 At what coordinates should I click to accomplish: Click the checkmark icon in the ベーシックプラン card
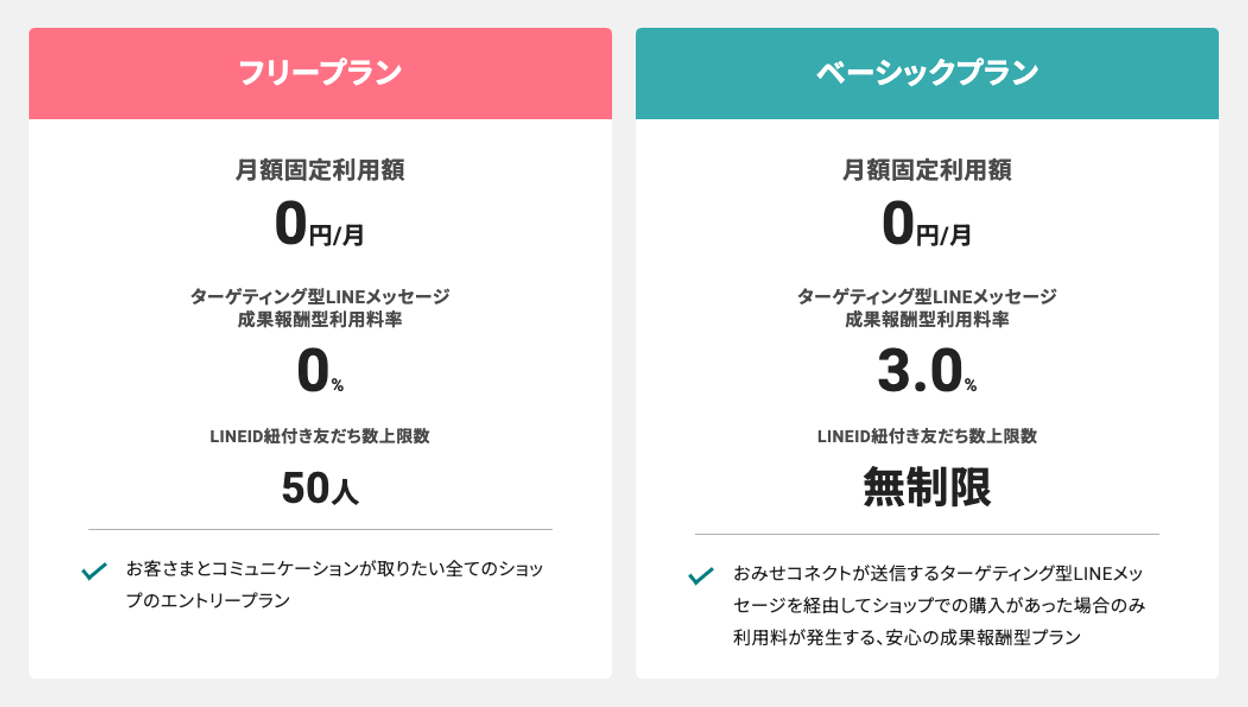(x=701, y=576)
